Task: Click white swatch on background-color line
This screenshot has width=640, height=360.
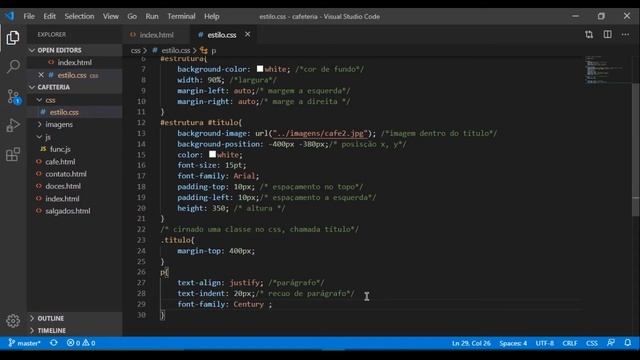Action: tap(260, 69)
